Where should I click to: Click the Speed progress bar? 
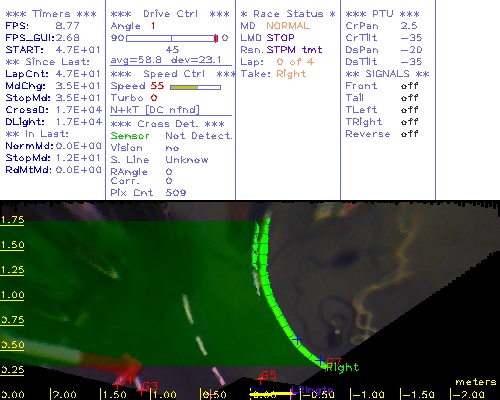pyautogui.click(x=195, y=87)
